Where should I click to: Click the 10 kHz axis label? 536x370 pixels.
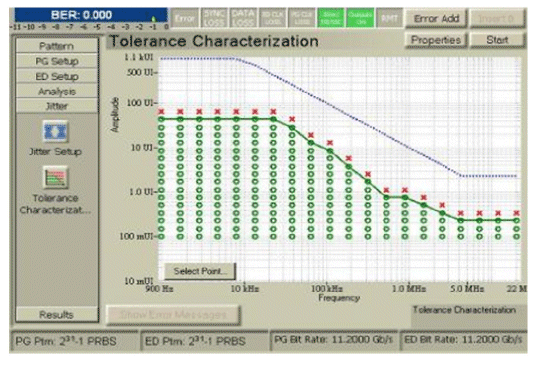pos(245,289)
